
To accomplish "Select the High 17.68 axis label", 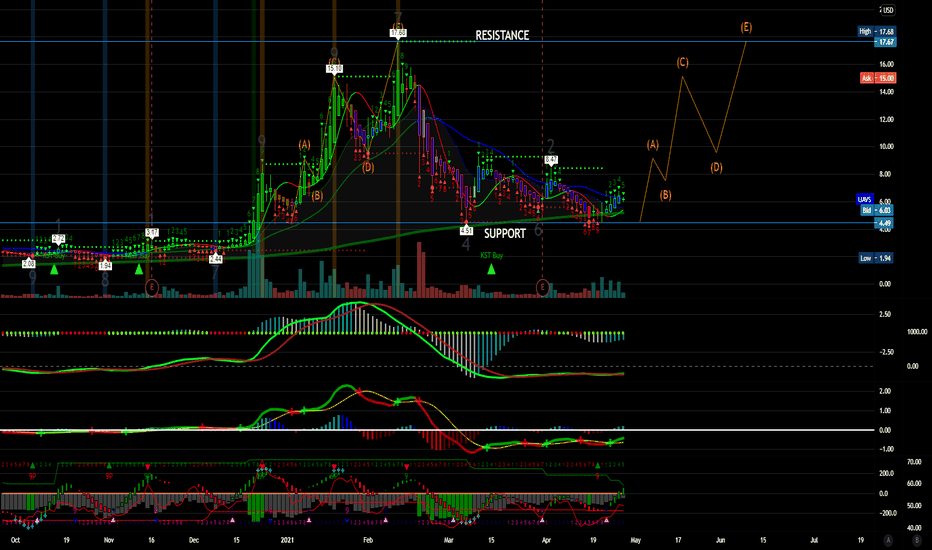I will click(x=877, y=32).
